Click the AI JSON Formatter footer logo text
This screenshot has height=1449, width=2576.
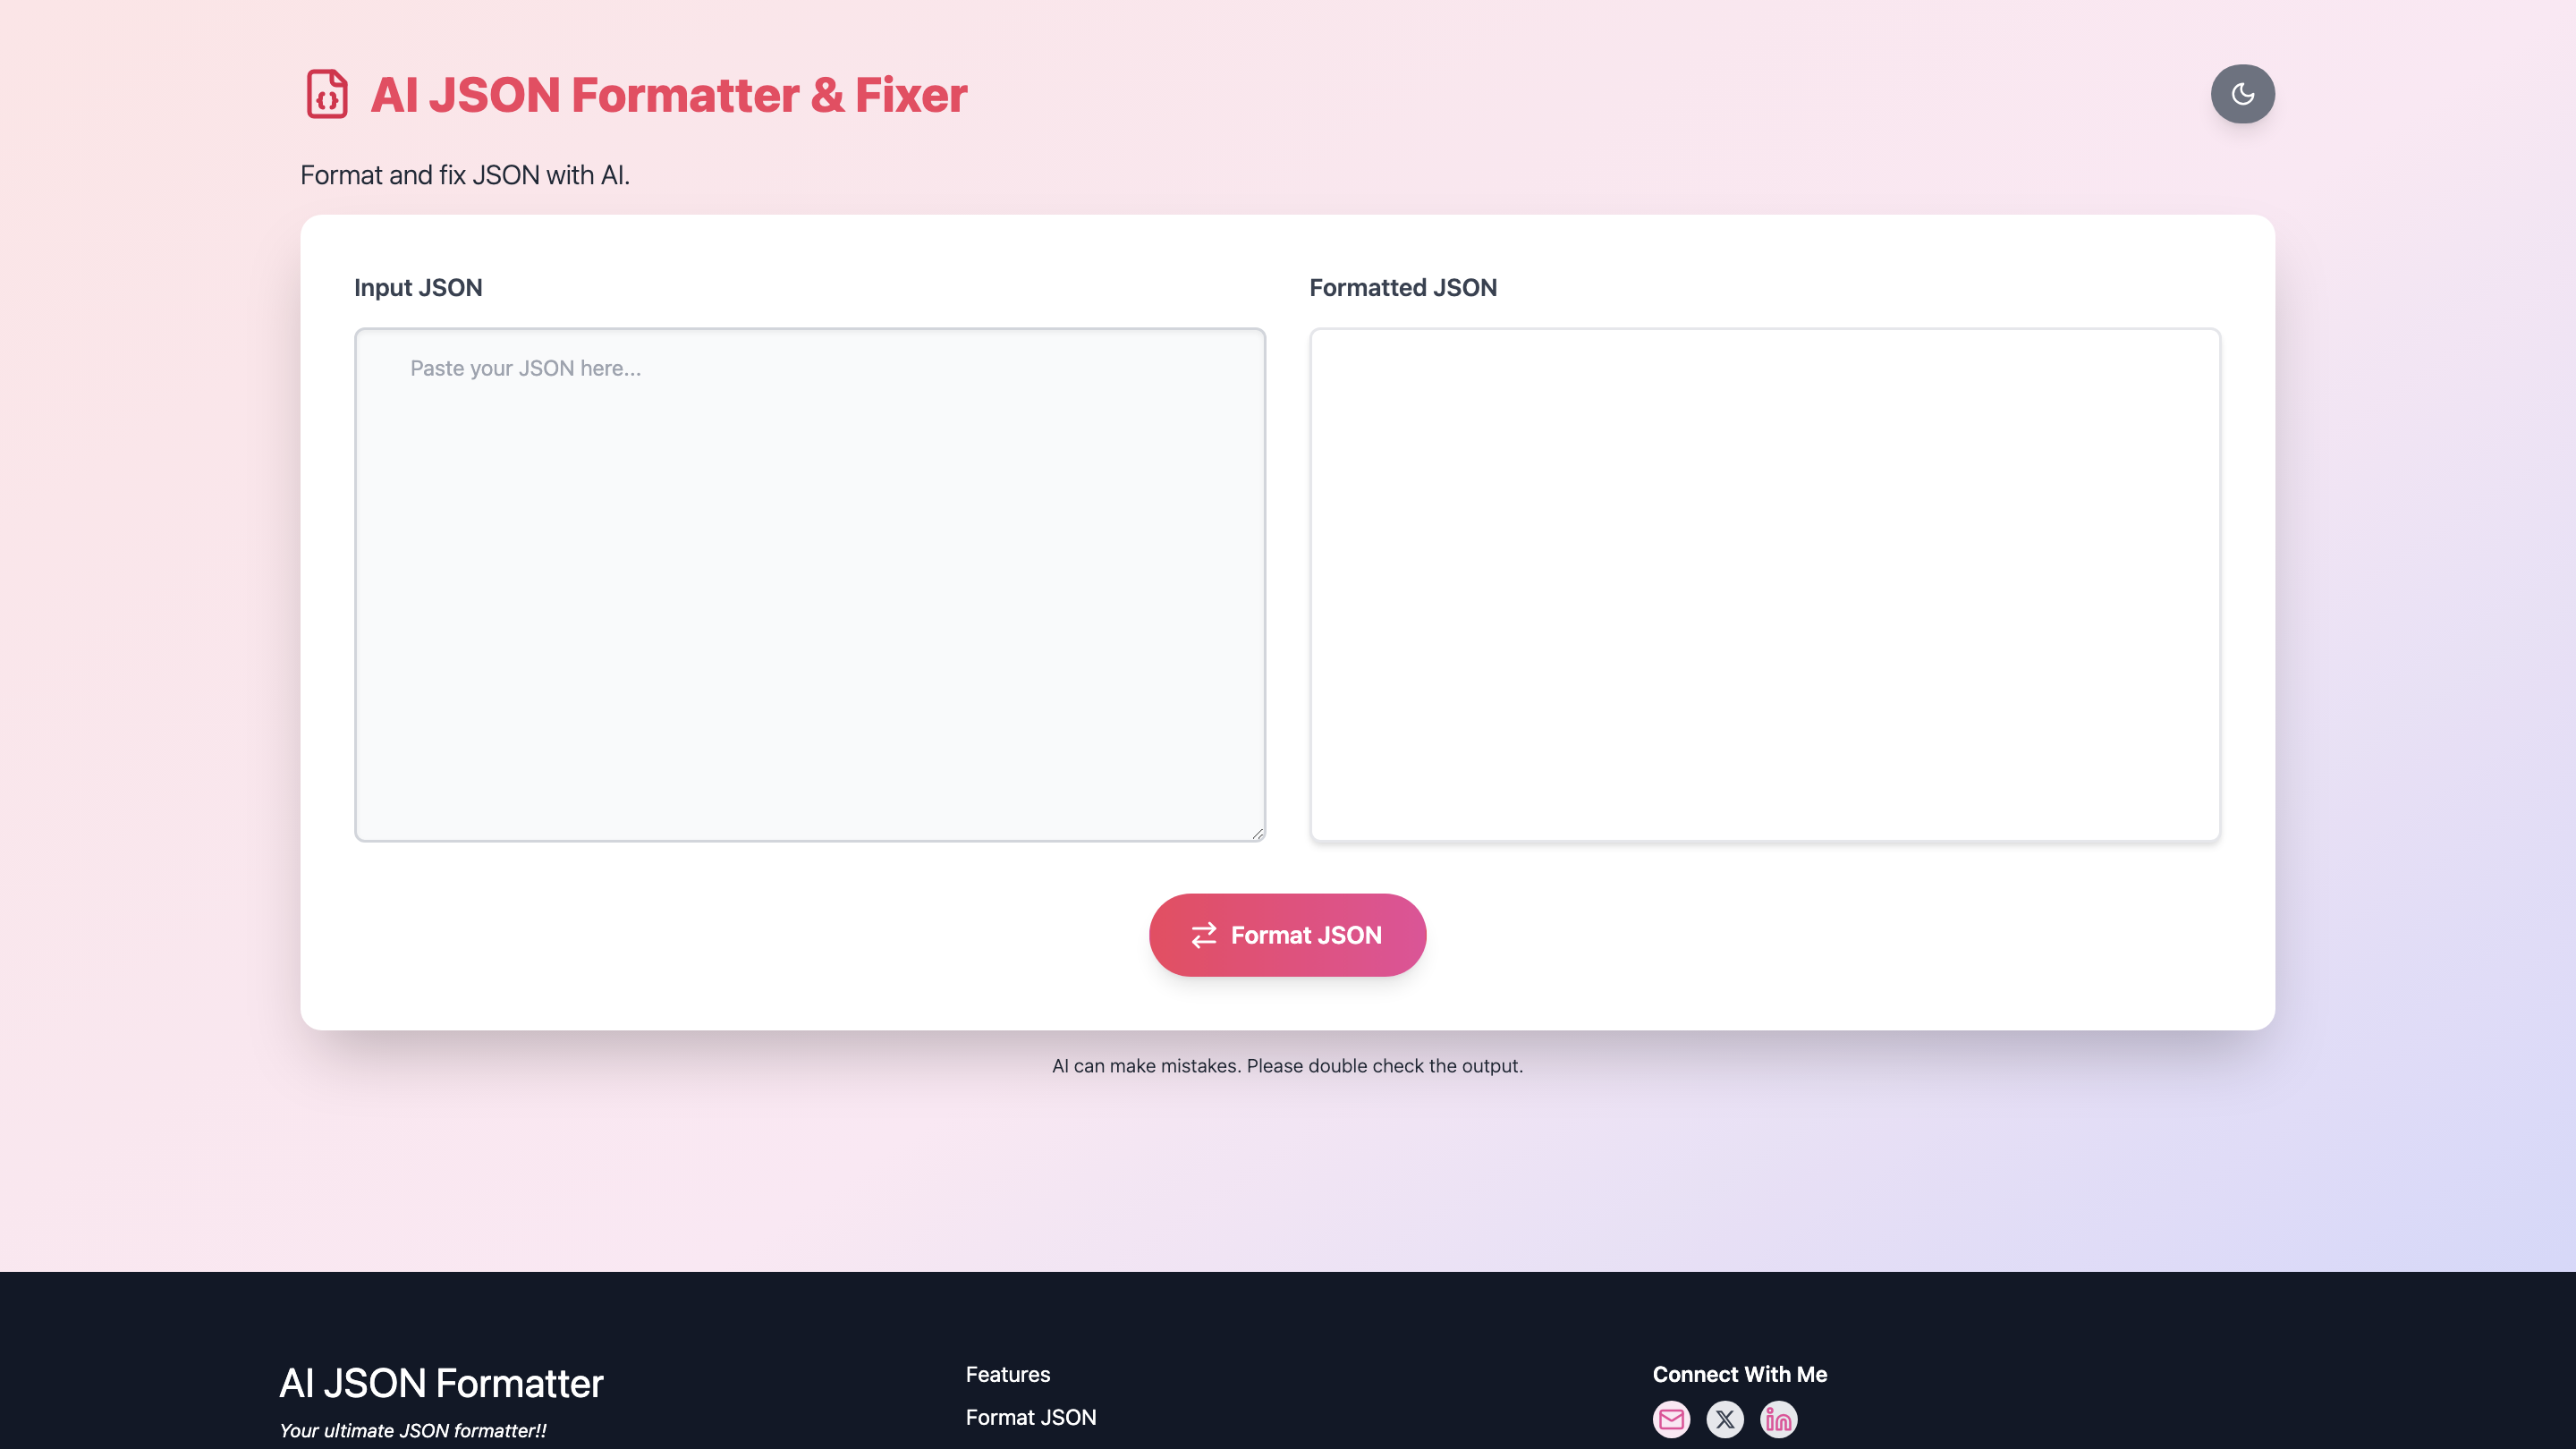tap(441, 1383)
